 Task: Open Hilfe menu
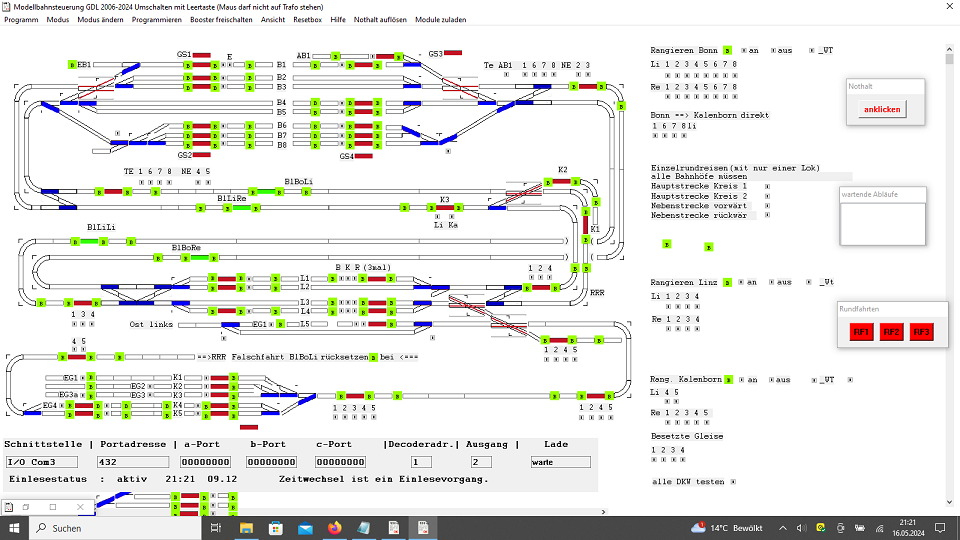click(x=338, y=20)
